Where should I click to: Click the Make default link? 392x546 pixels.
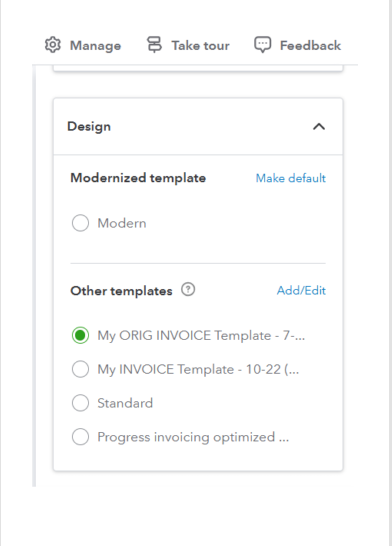tap(291, 178)
